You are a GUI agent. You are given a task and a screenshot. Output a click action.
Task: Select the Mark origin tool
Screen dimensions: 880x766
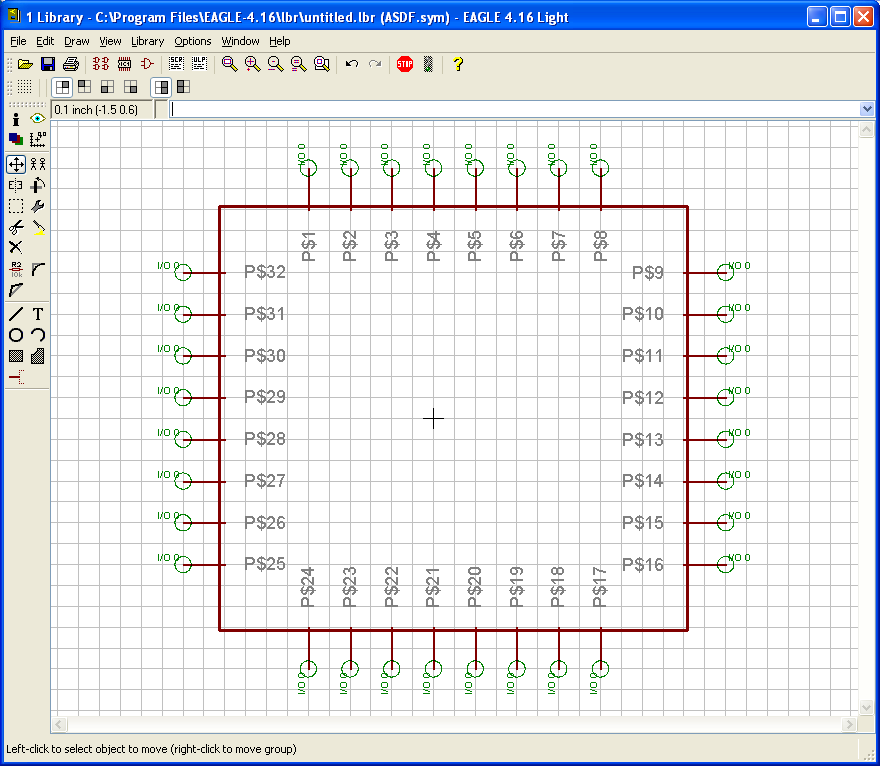pyautogui.click(x=38, y=140)
